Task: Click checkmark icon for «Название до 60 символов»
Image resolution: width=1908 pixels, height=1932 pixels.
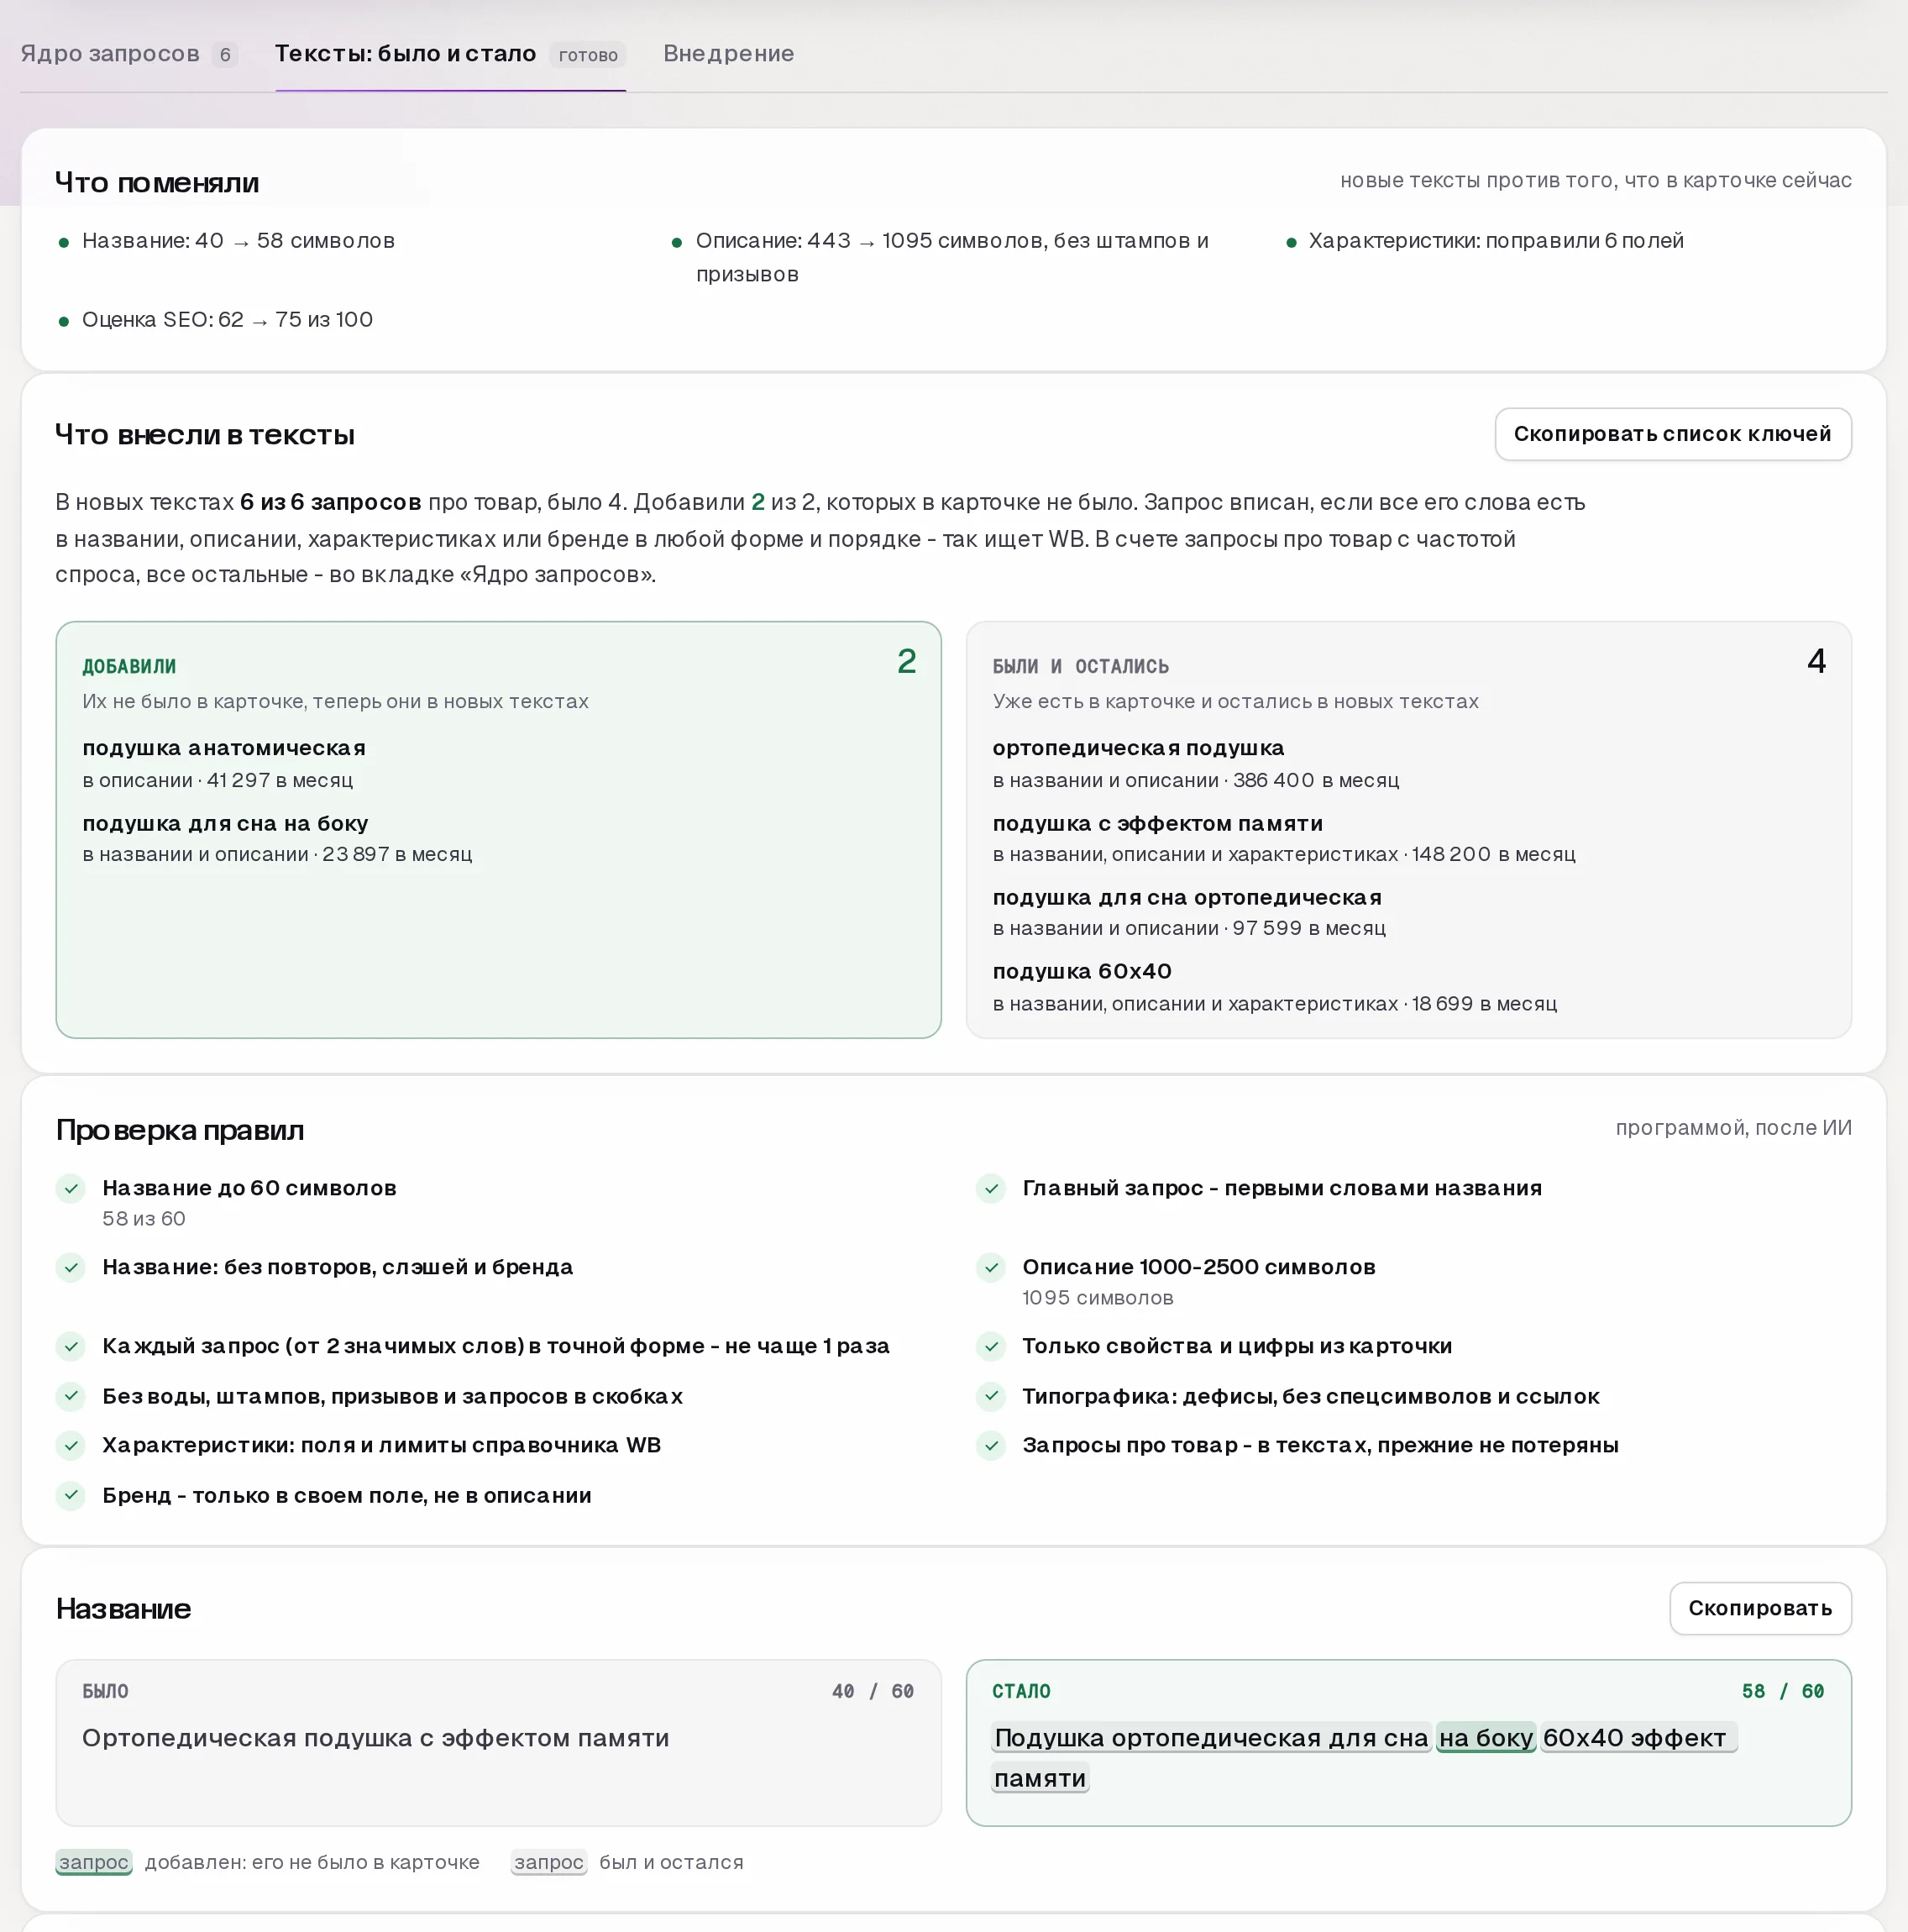Action: (x=71, y=1188)
